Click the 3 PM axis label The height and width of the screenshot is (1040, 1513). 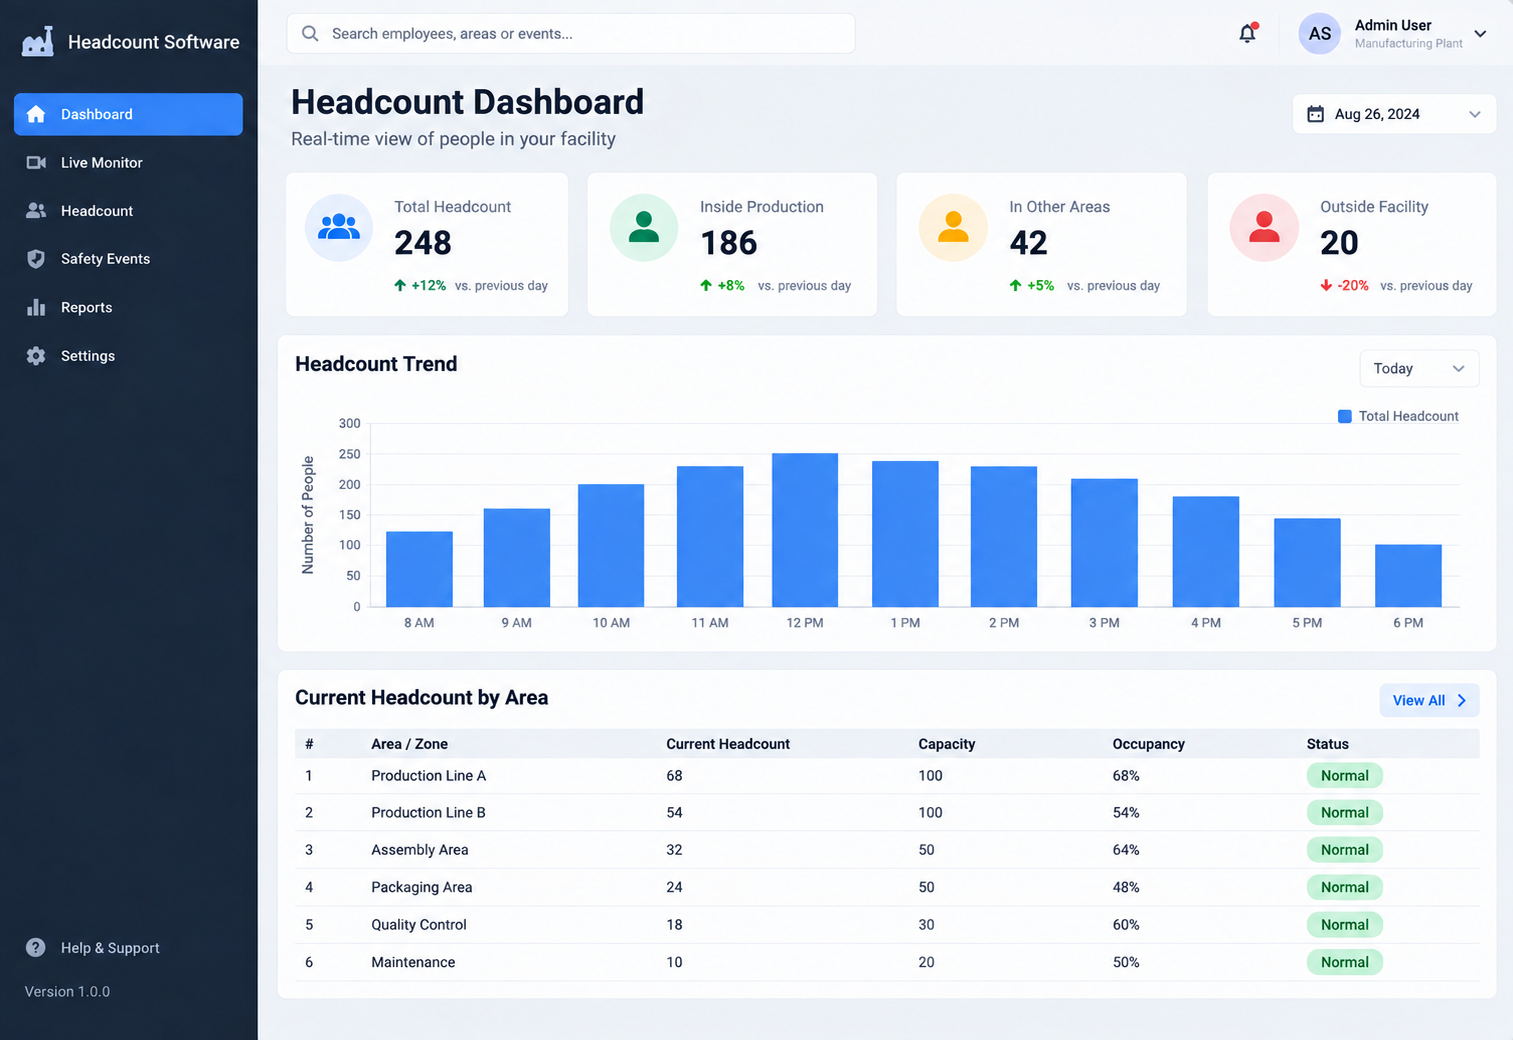[x=1104, y=623]
